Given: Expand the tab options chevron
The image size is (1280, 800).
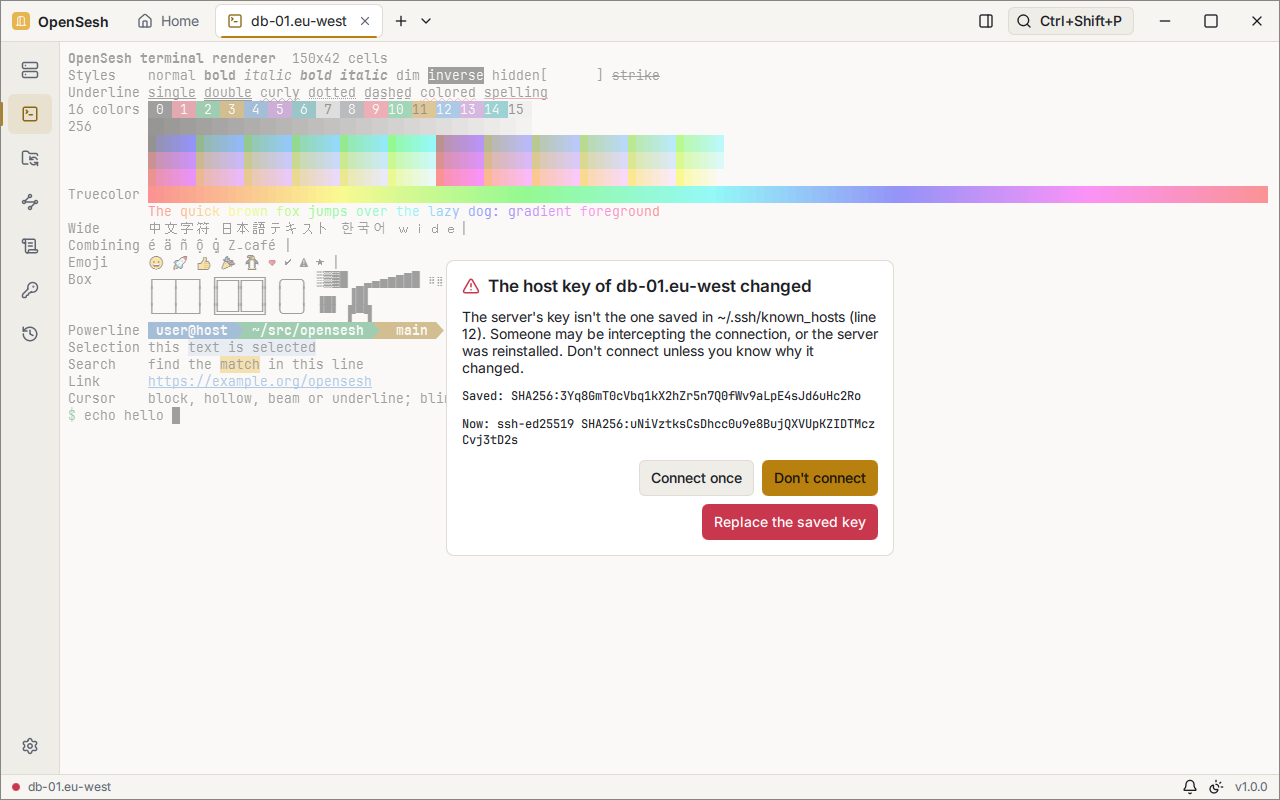Looking at the screenshot, I should point(426,21).
